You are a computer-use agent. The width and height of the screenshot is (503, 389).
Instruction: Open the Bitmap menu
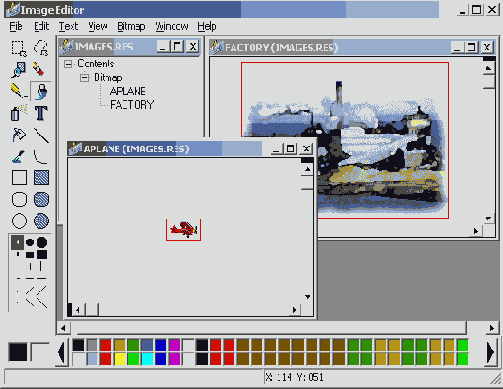[x=131, y=26]
